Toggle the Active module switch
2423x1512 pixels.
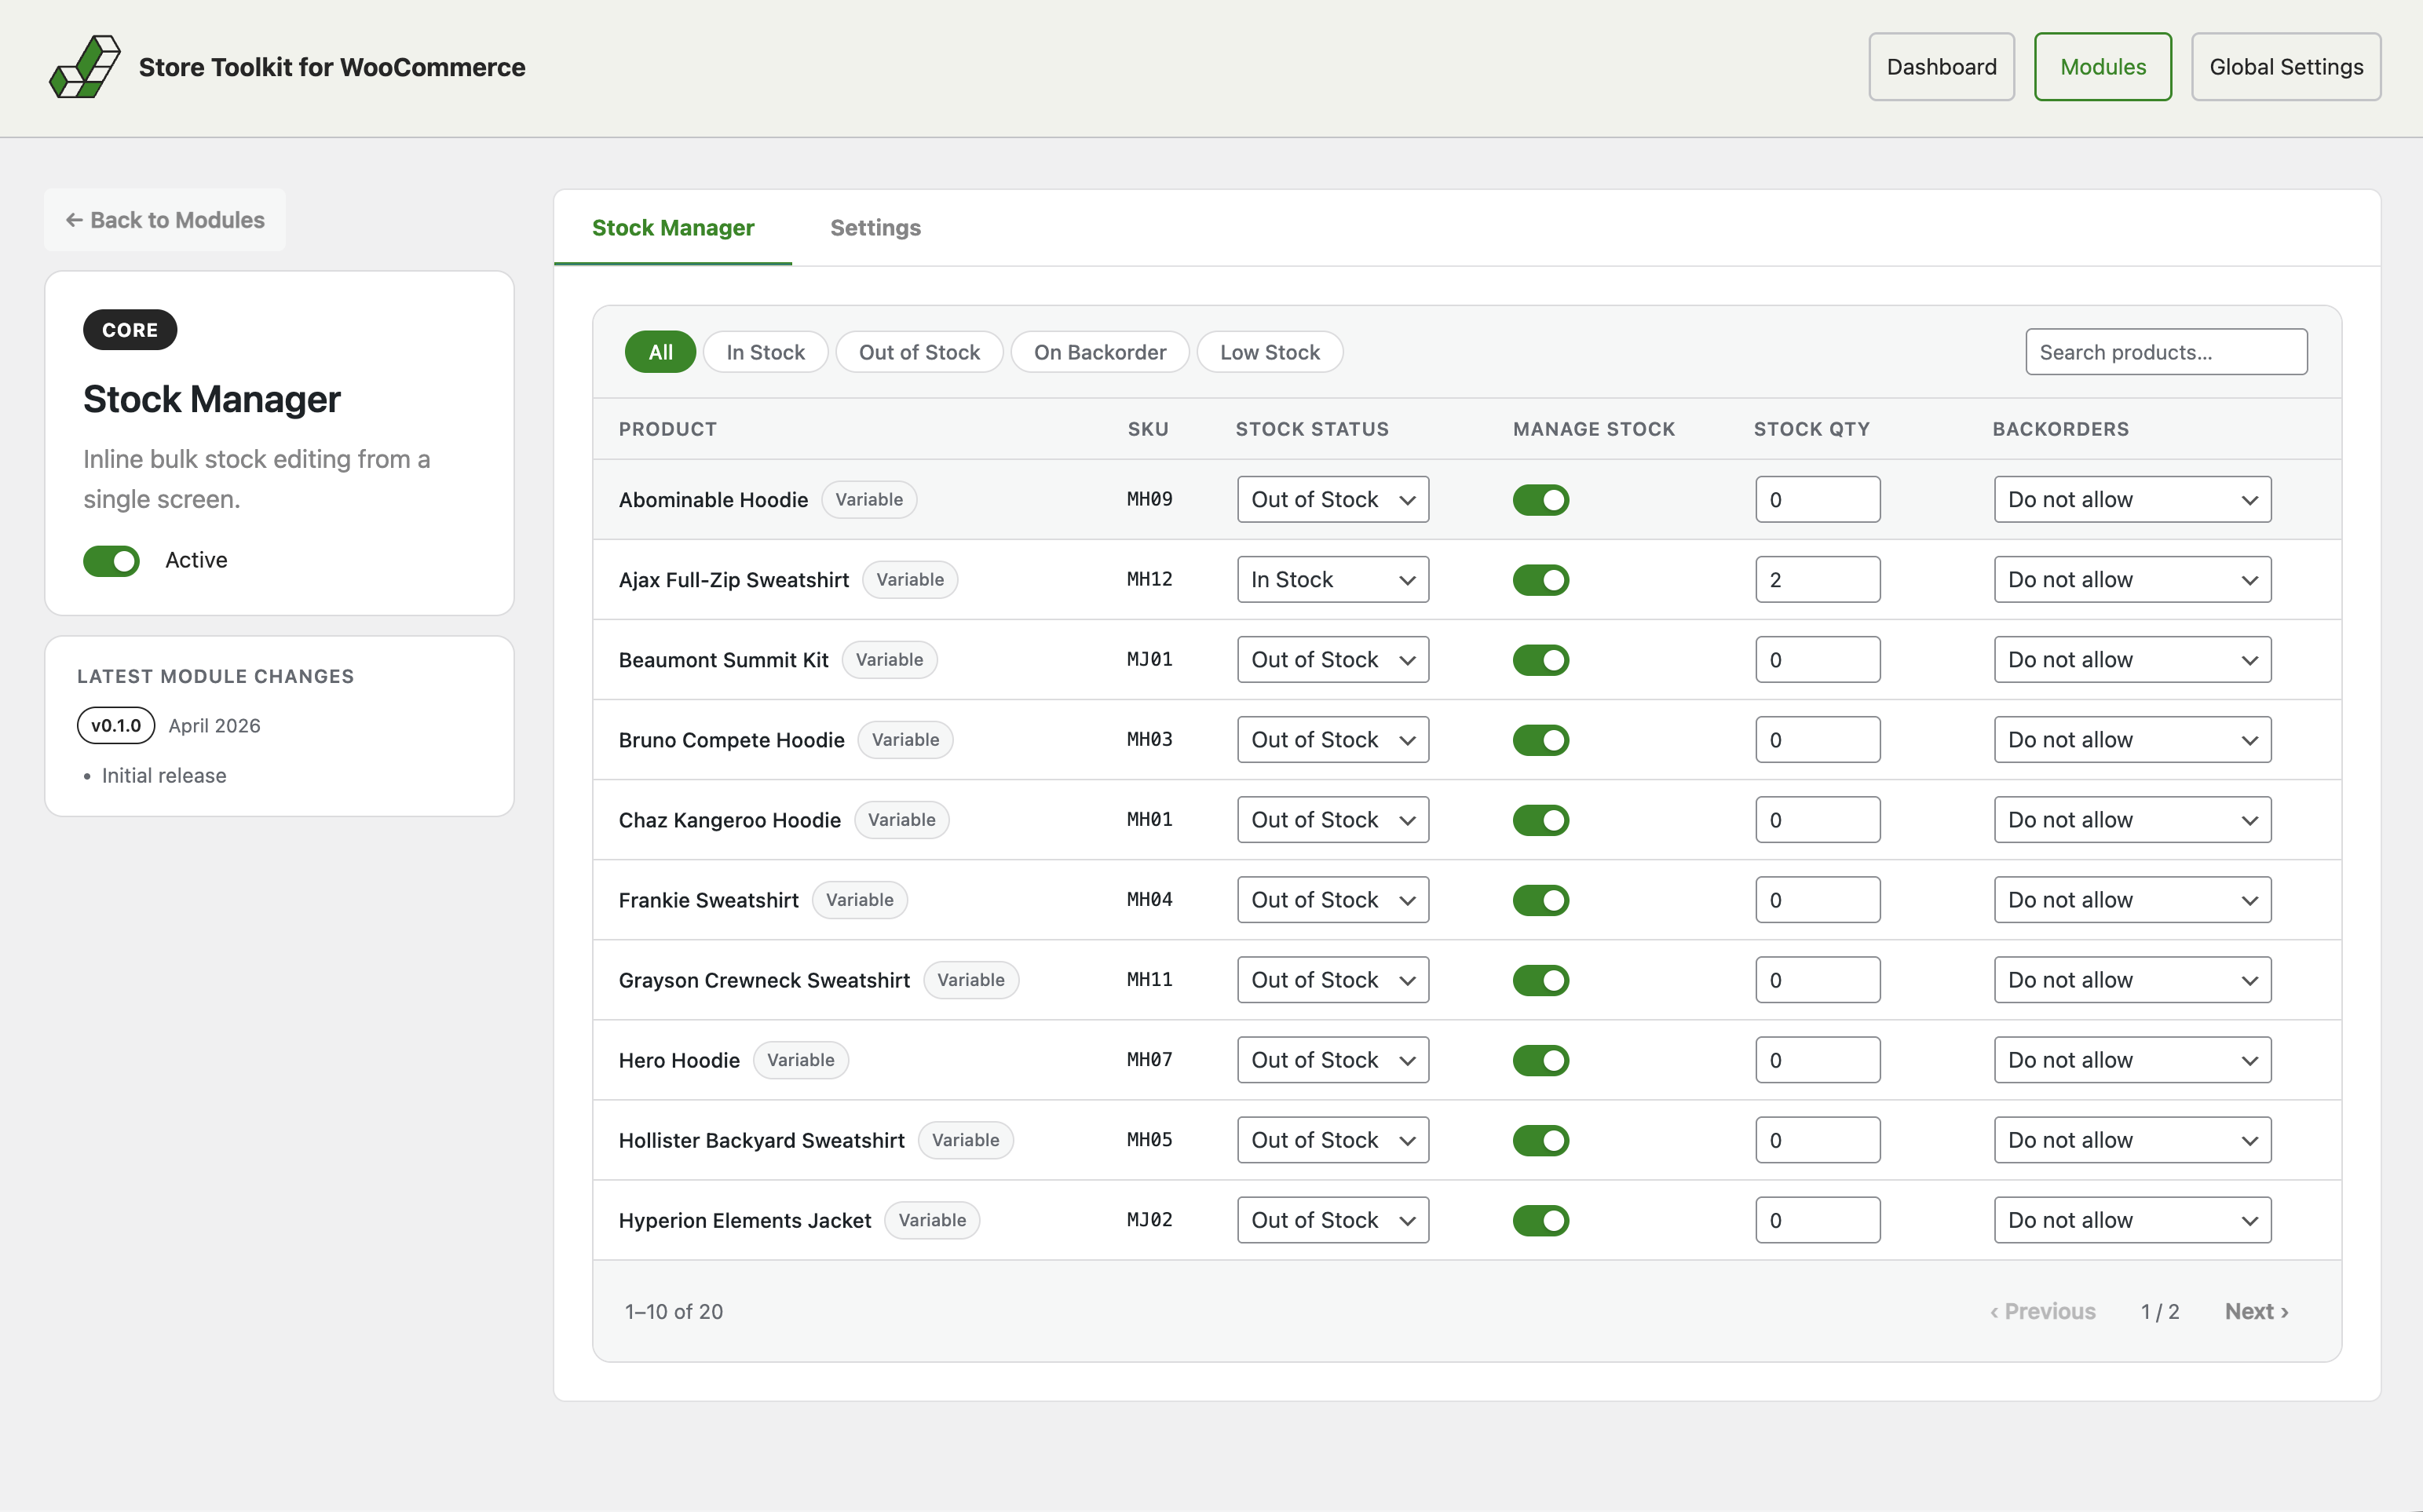[x=111, y=560]
